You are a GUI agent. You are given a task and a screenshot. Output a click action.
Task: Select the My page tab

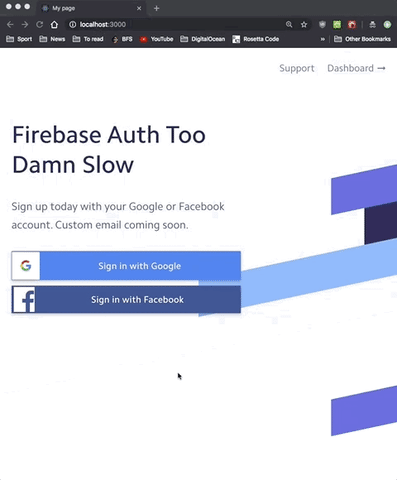tap(90, 8)
